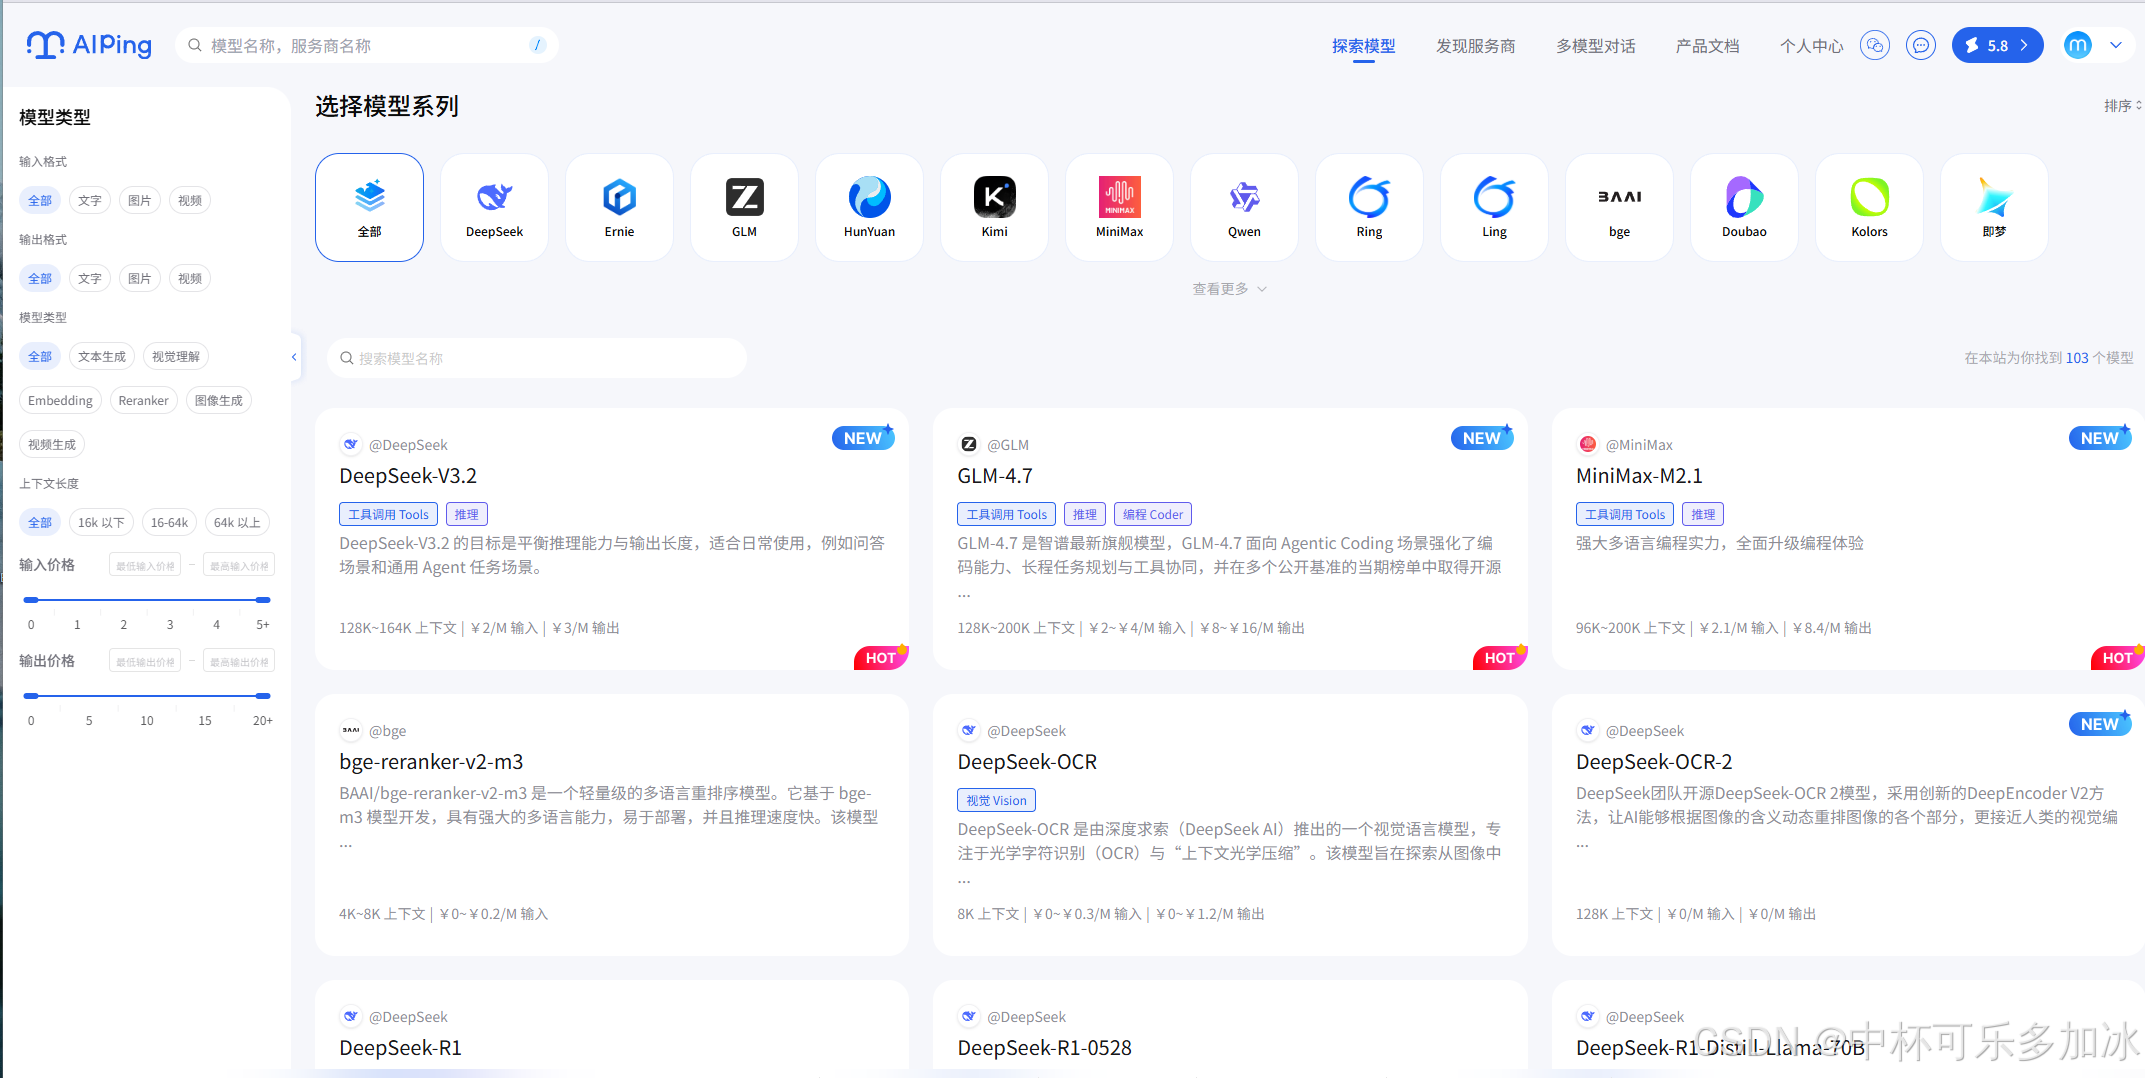
Task: Click the AIPing logo
Action: tap(88, 44)
